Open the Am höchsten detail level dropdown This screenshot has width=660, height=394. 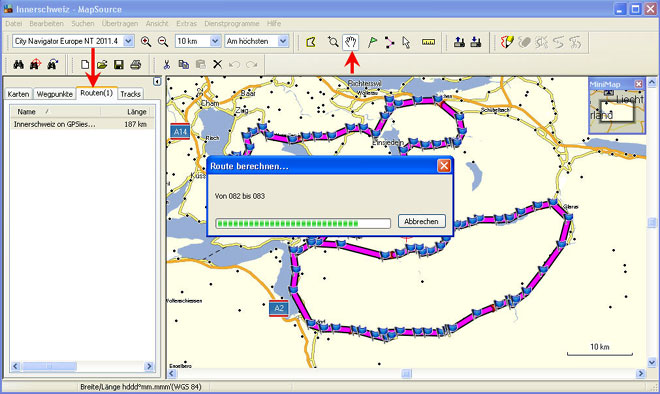click(283, 41)
